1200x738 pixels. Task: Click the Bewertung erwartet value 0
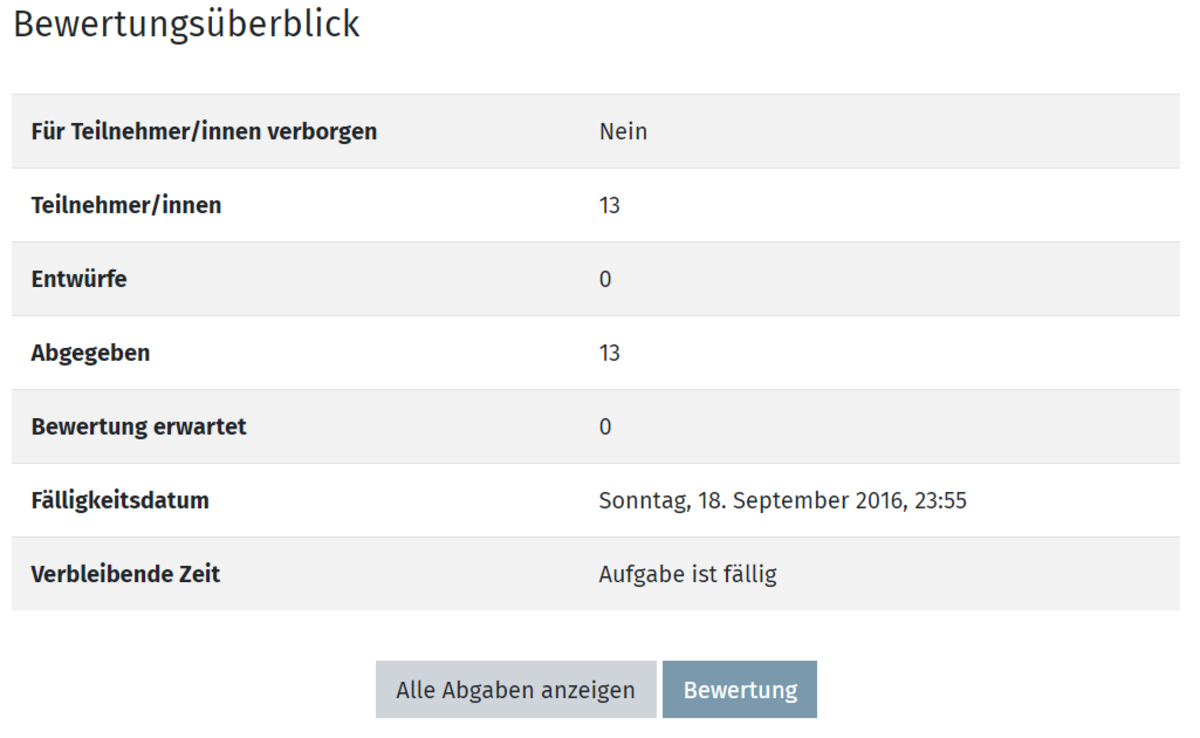(x=605, y=427)
